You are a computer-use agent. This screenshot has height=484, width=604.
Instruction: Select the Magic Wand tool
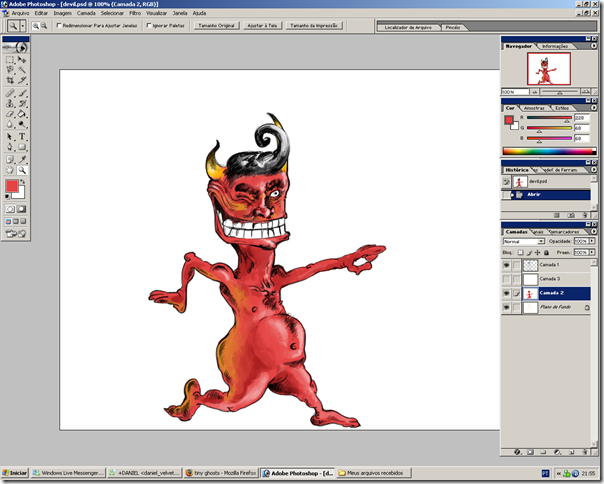point(22,70)
